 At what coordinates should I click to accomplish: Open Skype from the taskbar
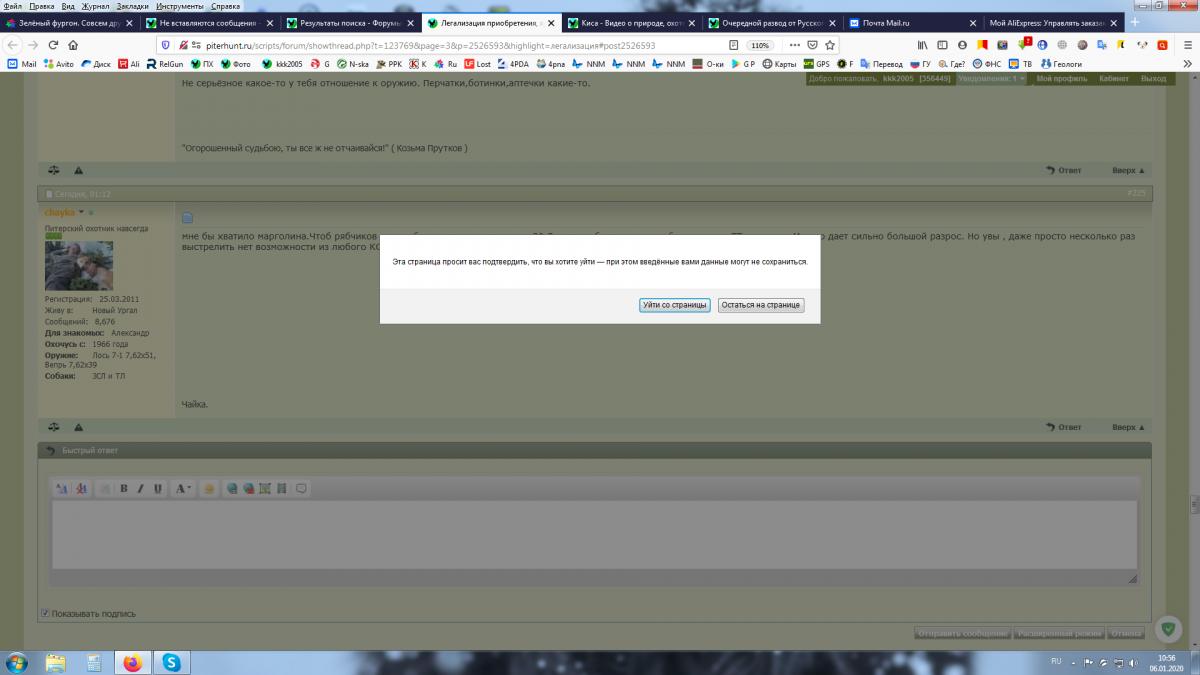(x=171, y=662)
